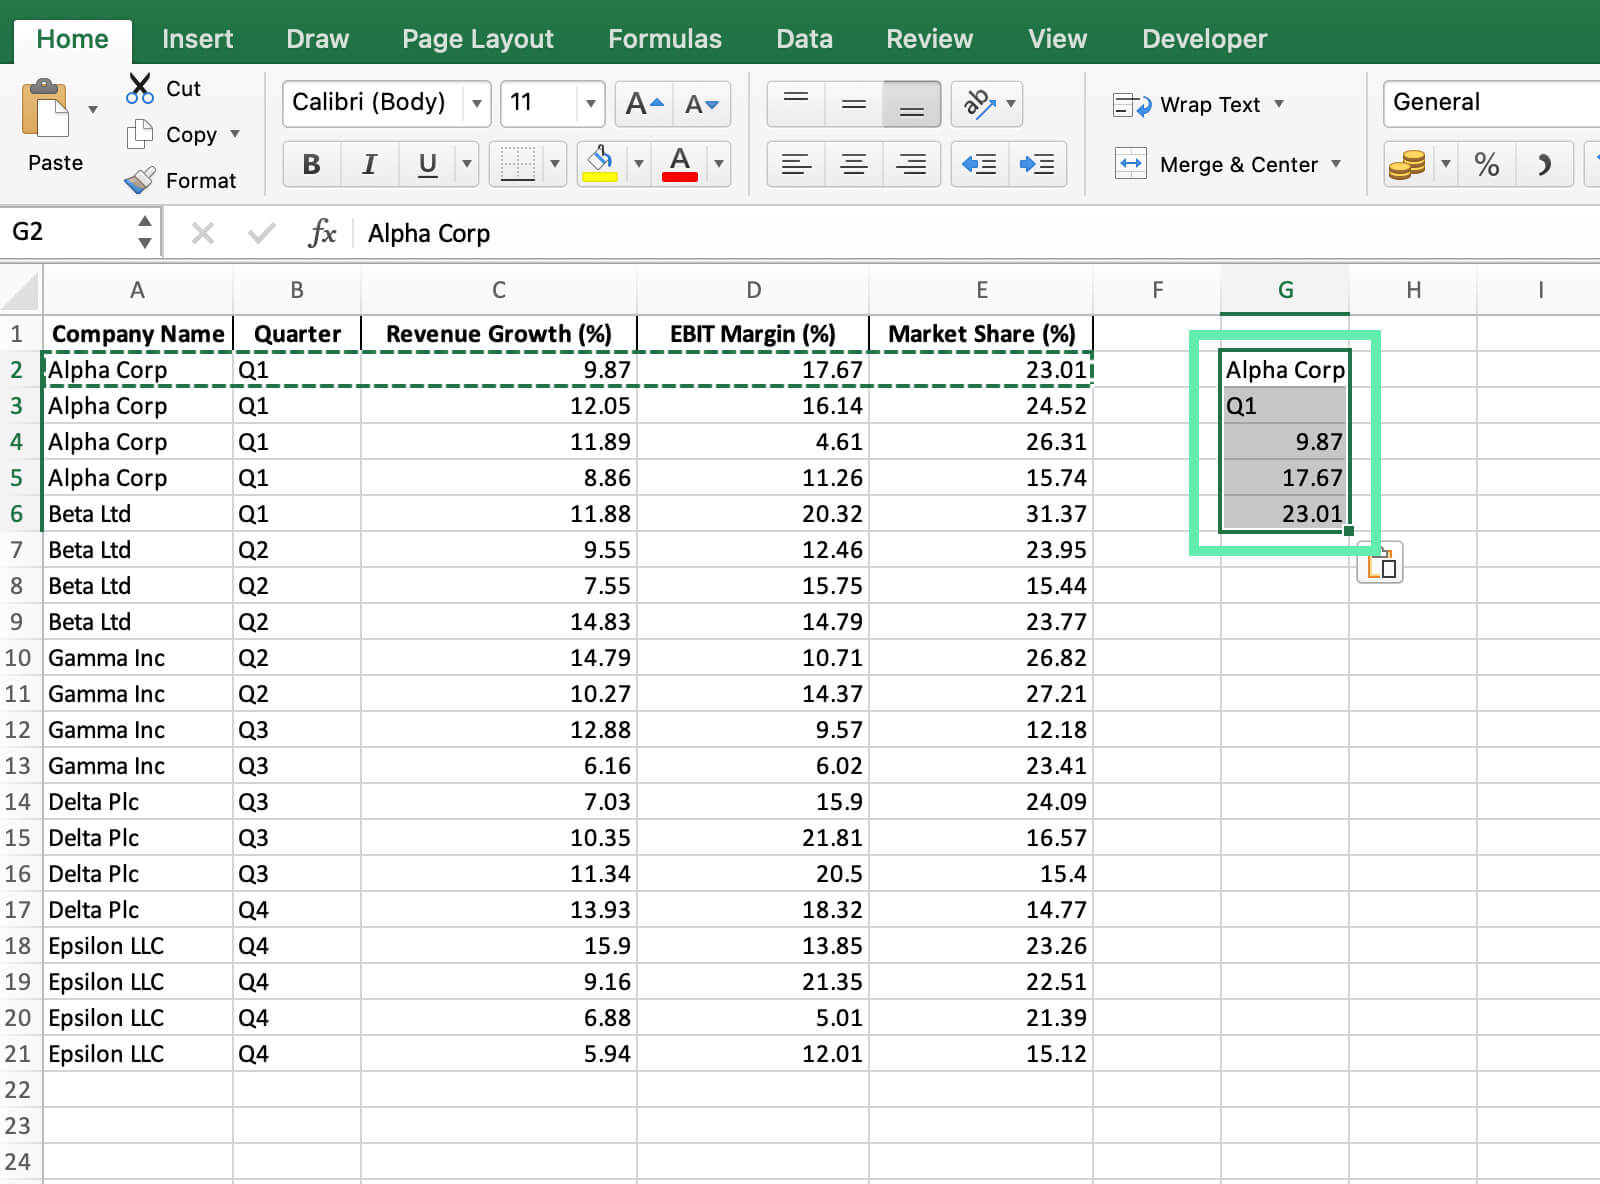Viewport: 1600px width, 1184px height.
Task: Decrease font size with the smaller A icon
Action: tap(702, 103)
